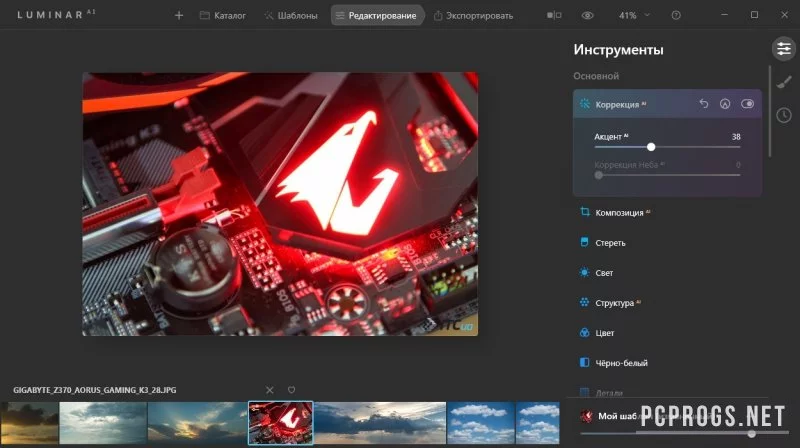
Task: Open the help question mark icon
Action: point(676,15)
